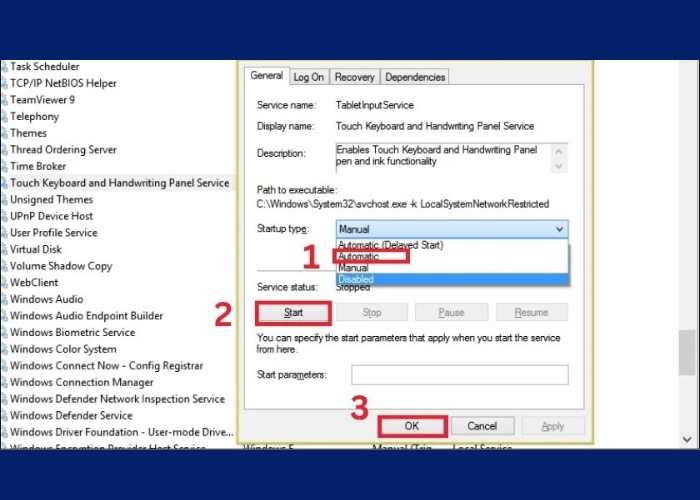This screenshot has width=700, height=500.
Task: Go to the Dependencies tab
Action: pos(414,77)
